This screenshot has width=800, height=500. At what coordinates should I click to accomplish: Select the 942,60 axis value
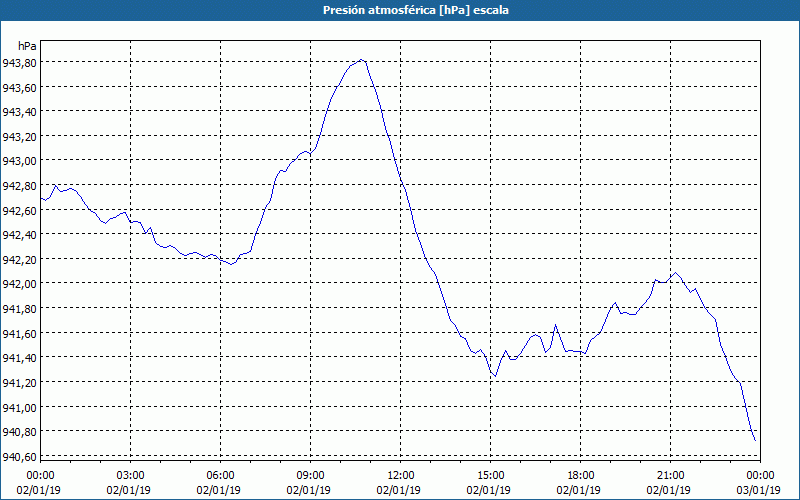tap(19, 210)
